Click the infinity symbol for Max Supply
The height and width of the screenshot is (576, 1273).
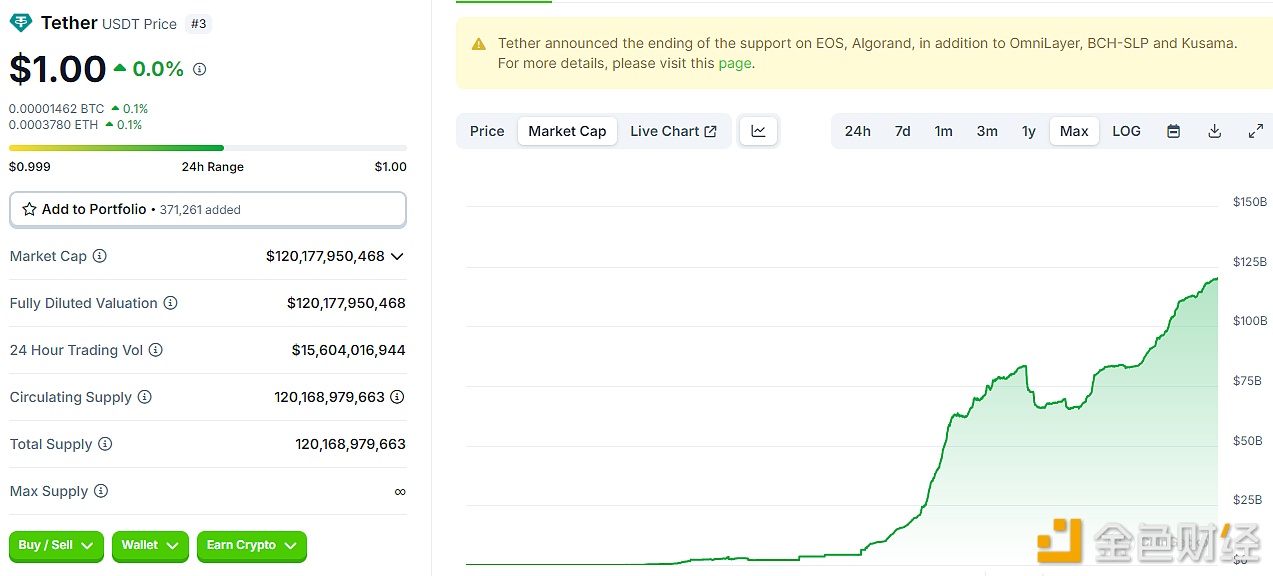400,491
